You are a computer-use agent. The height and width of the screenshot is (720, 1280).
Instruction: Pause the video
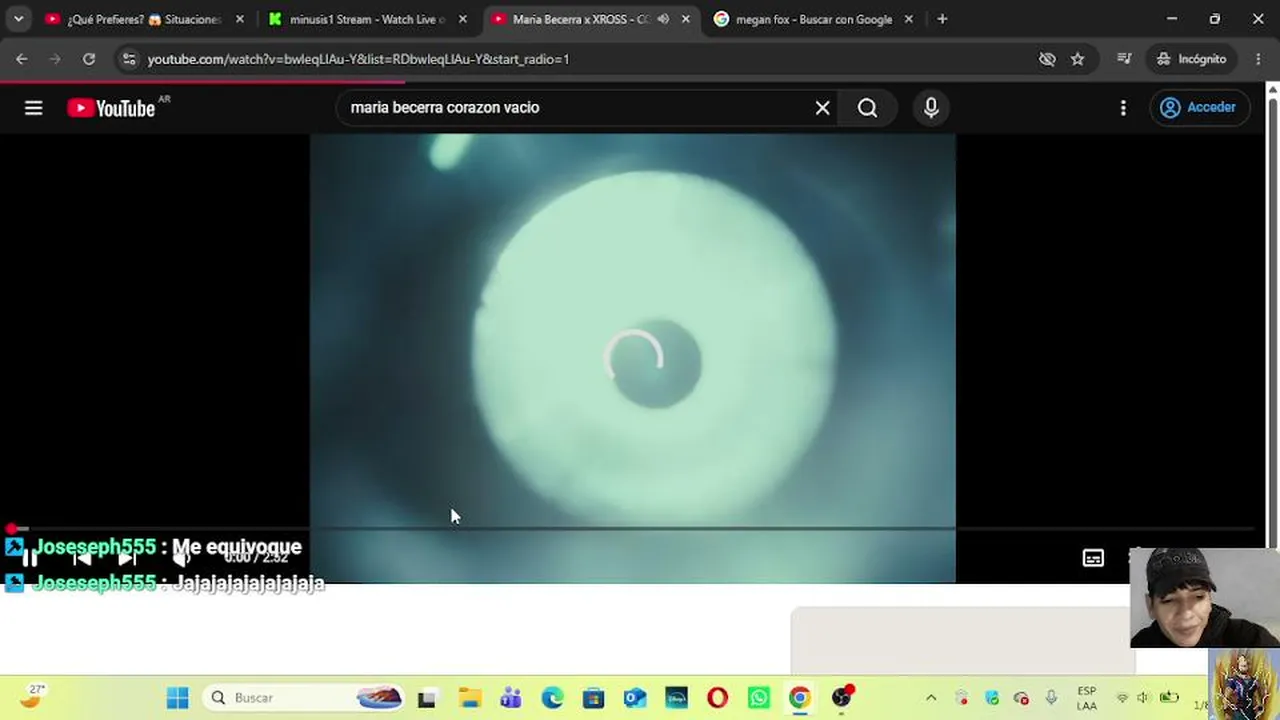30,559
